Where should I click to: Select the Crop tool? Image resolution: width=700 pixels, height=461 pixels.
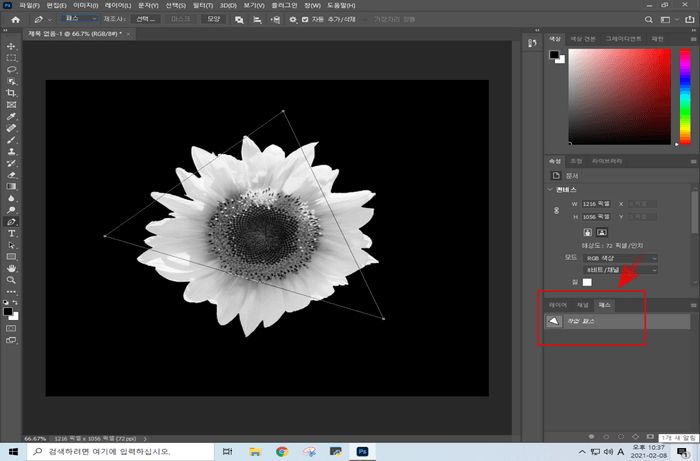pos(11,93)
